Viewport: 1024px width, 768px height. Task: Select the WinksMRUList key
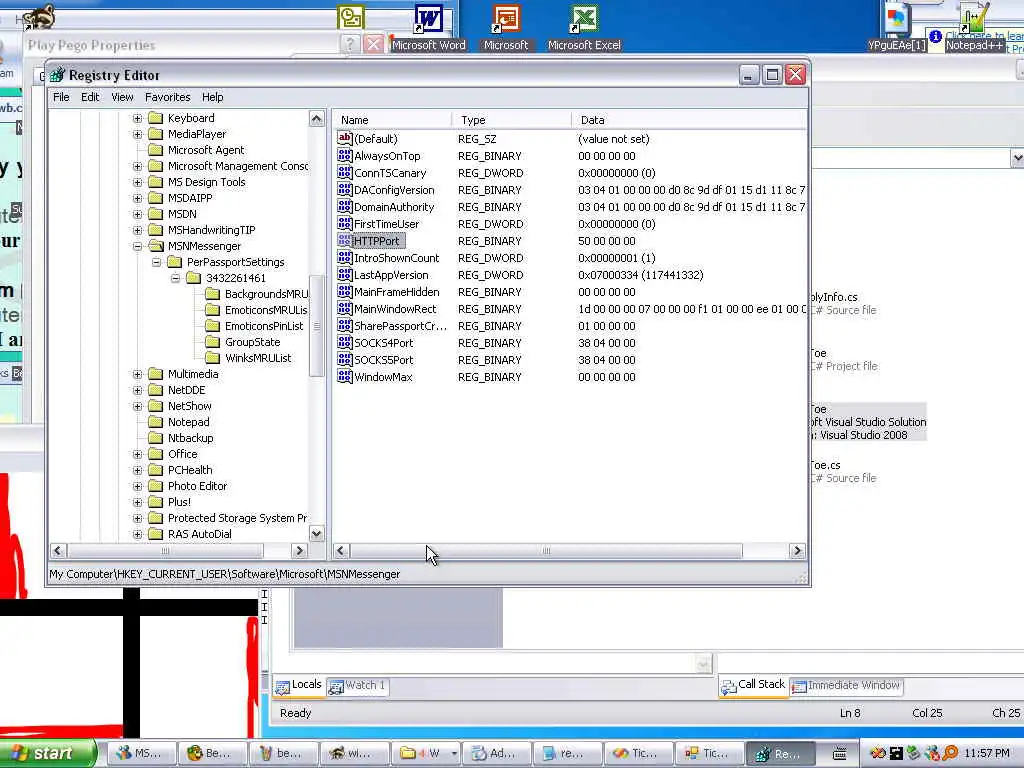[258, 358]
